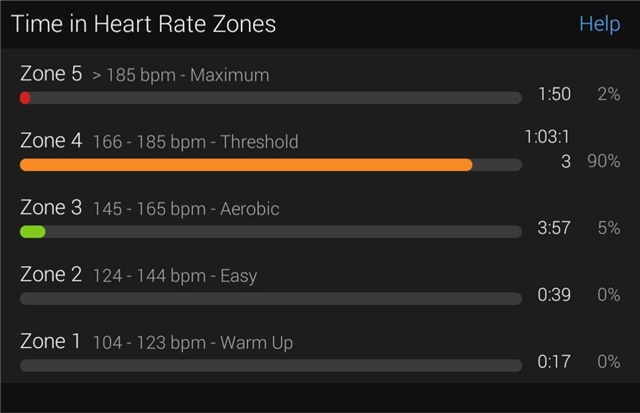The width and height of the screenshot is (640, 413).
Task: Click the 90% value for Zone 4
Action: click(603, 161)
